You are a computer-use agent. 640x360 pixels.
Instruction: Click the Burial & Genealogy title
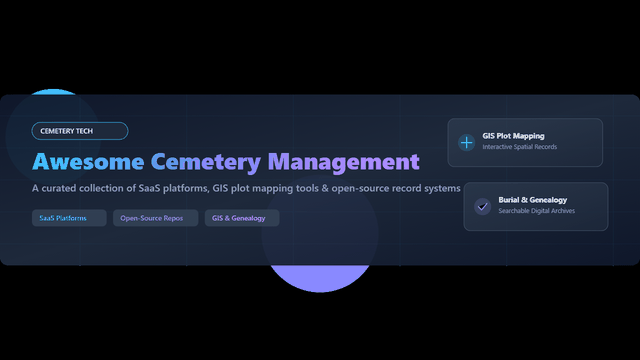[x=533, y=200]
